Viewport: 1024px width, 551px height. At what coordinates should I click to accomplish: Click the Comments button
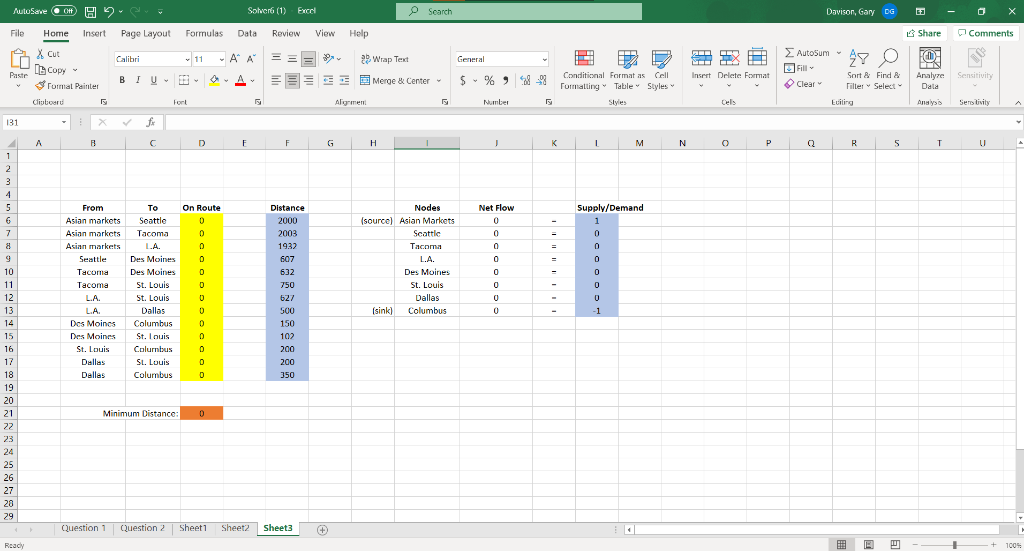click(985, 33)
